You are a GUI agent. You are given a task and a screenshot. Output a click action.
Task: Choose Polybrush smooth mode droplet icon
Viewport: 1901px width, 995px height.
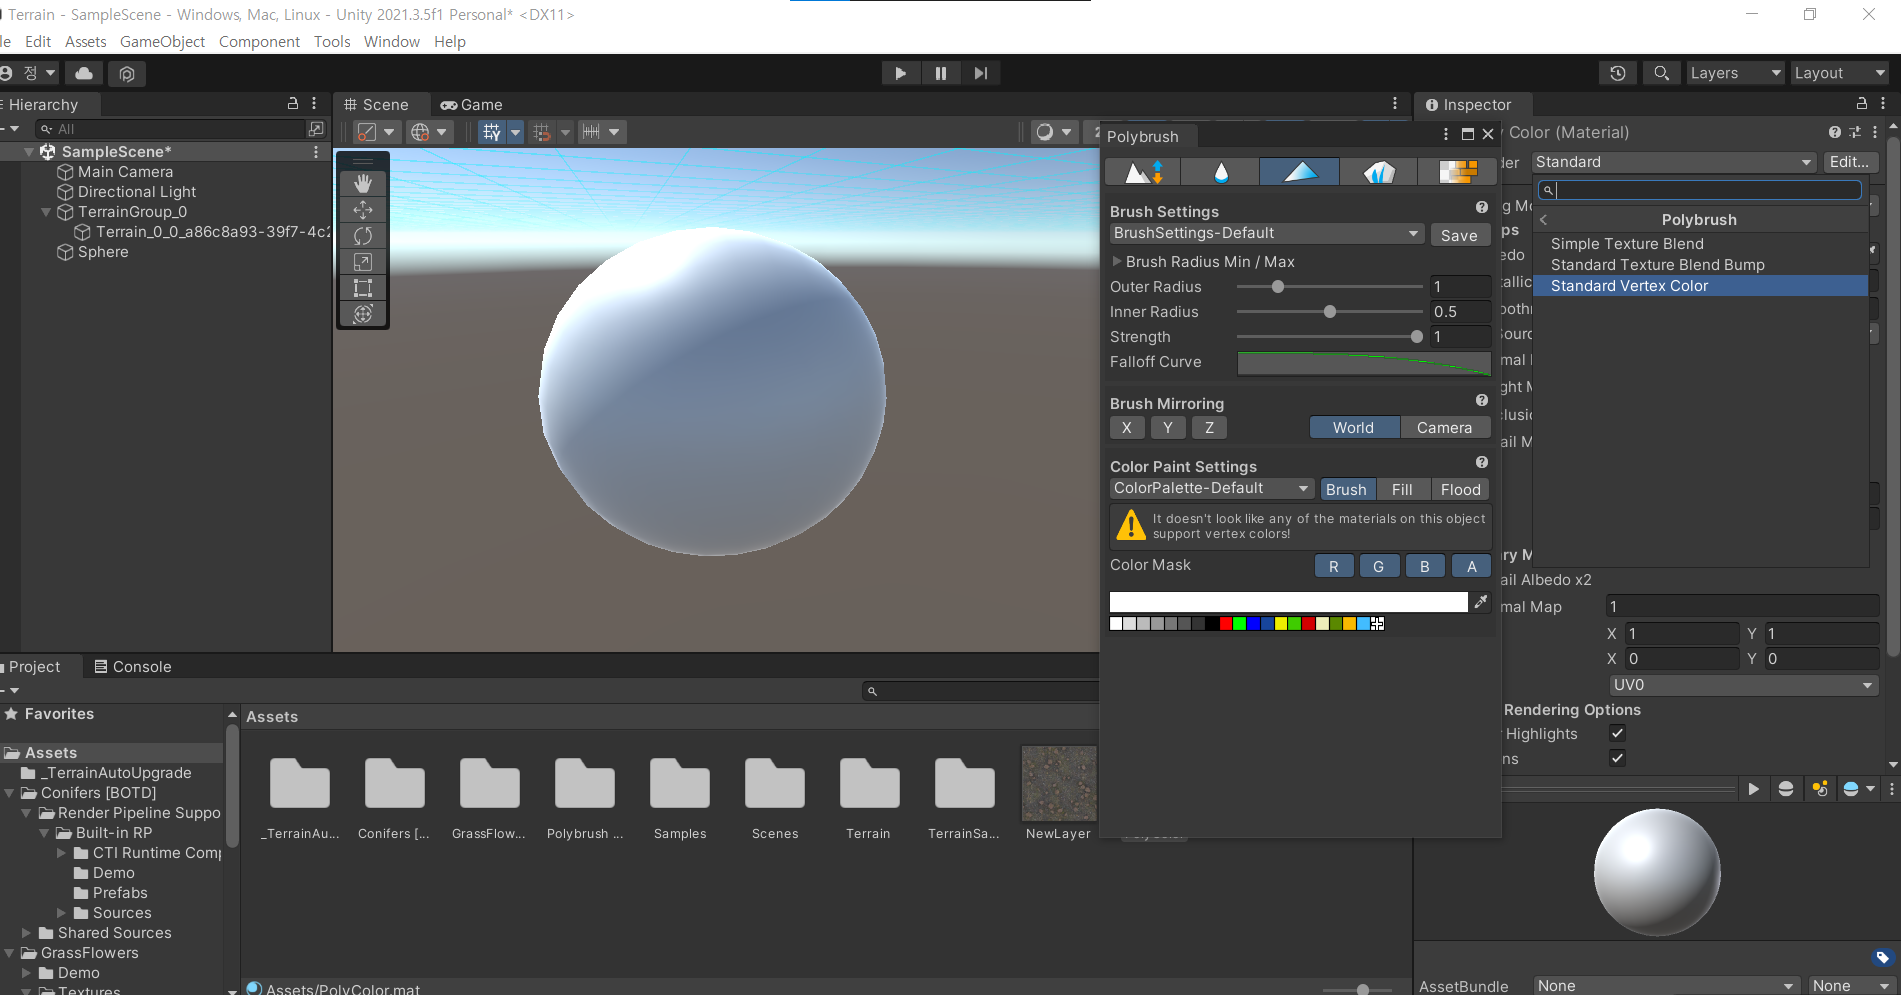(x=1221, y=172)
